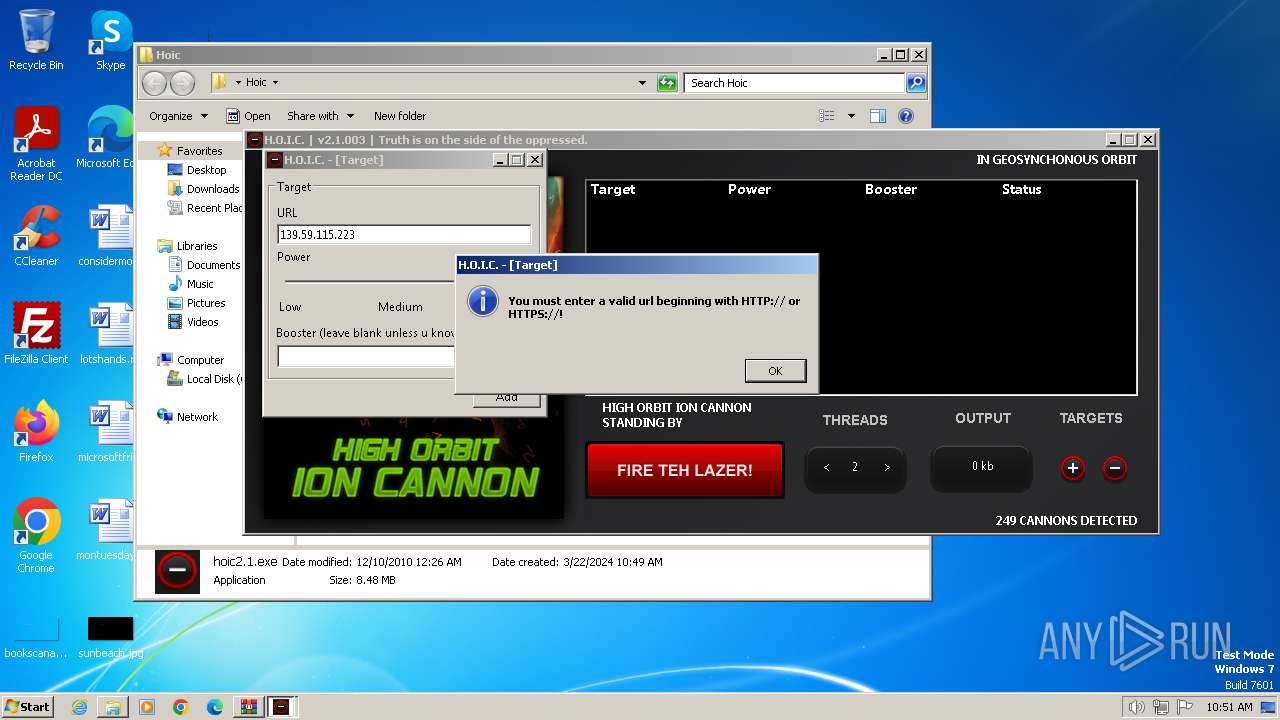Click the Firefox desktop icon
The image size is (1280, 720).
pos(36,432)
